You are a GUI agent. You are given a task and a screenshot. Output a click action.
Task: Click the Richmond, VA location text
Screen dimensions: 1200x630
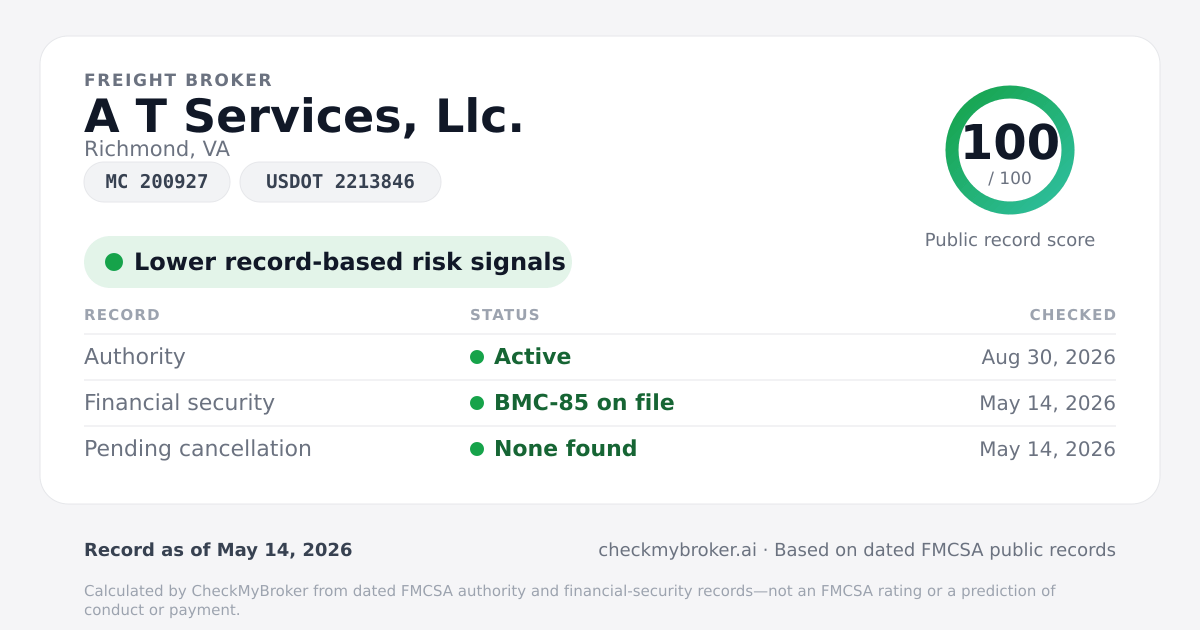157,149
